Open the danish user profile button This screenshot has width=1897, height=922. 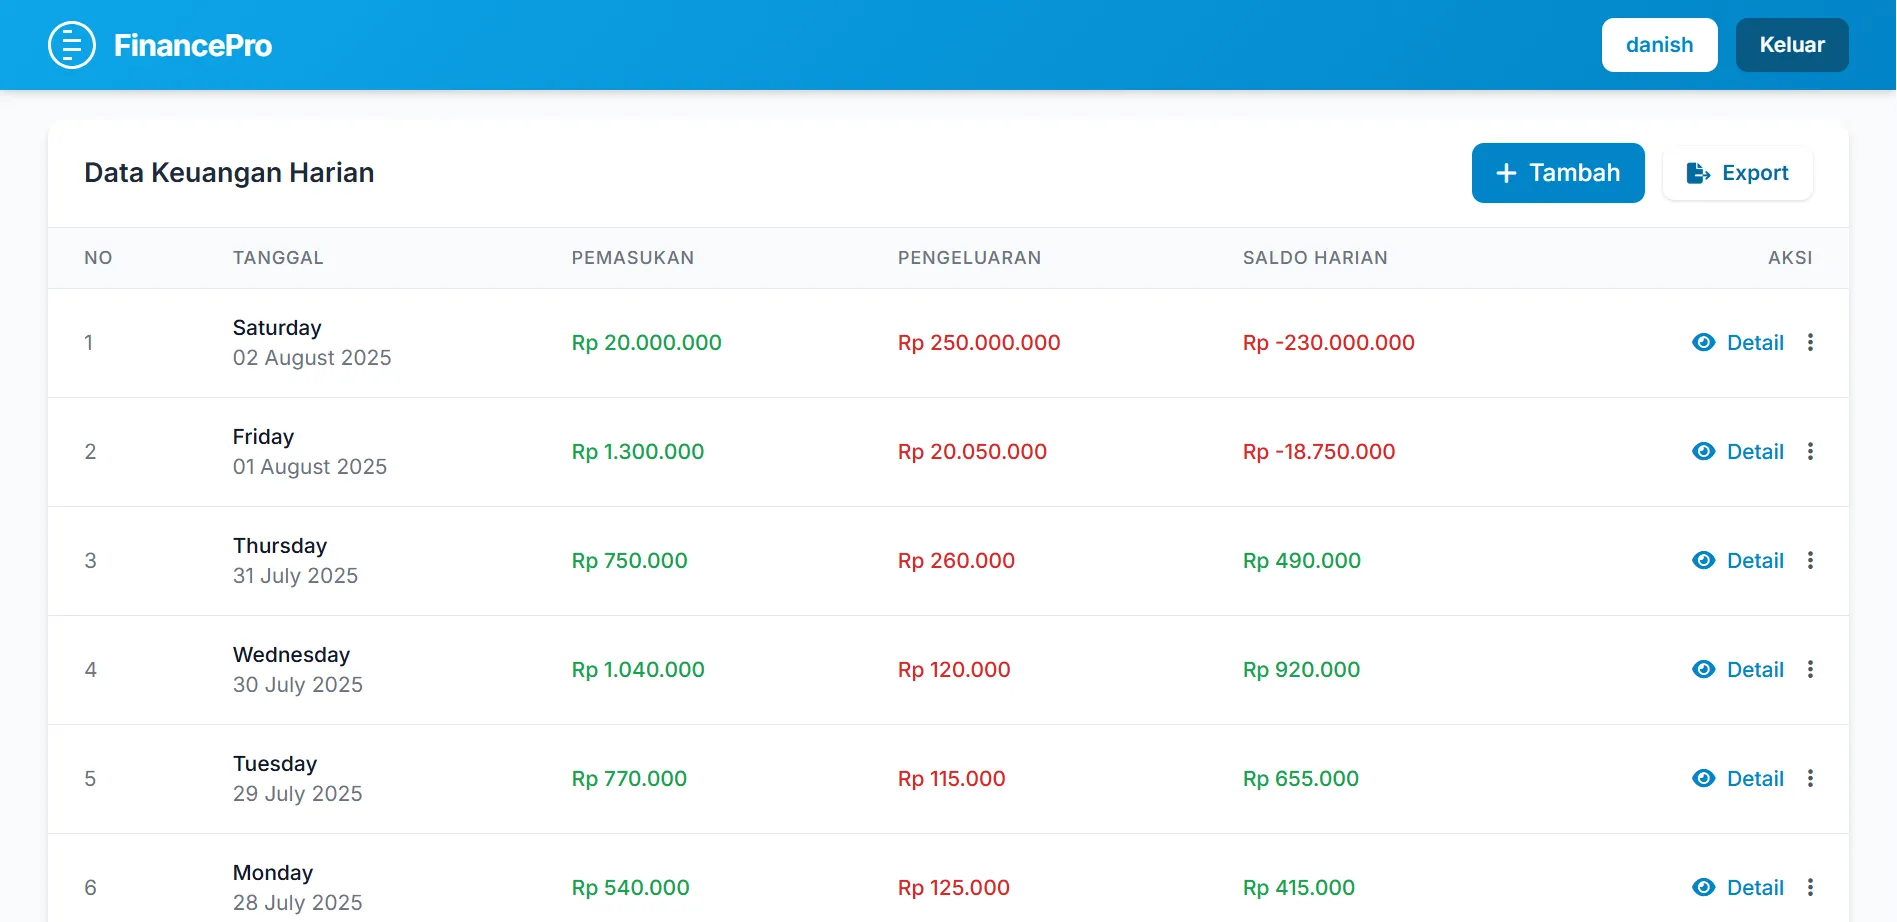tap(1659, 45)
